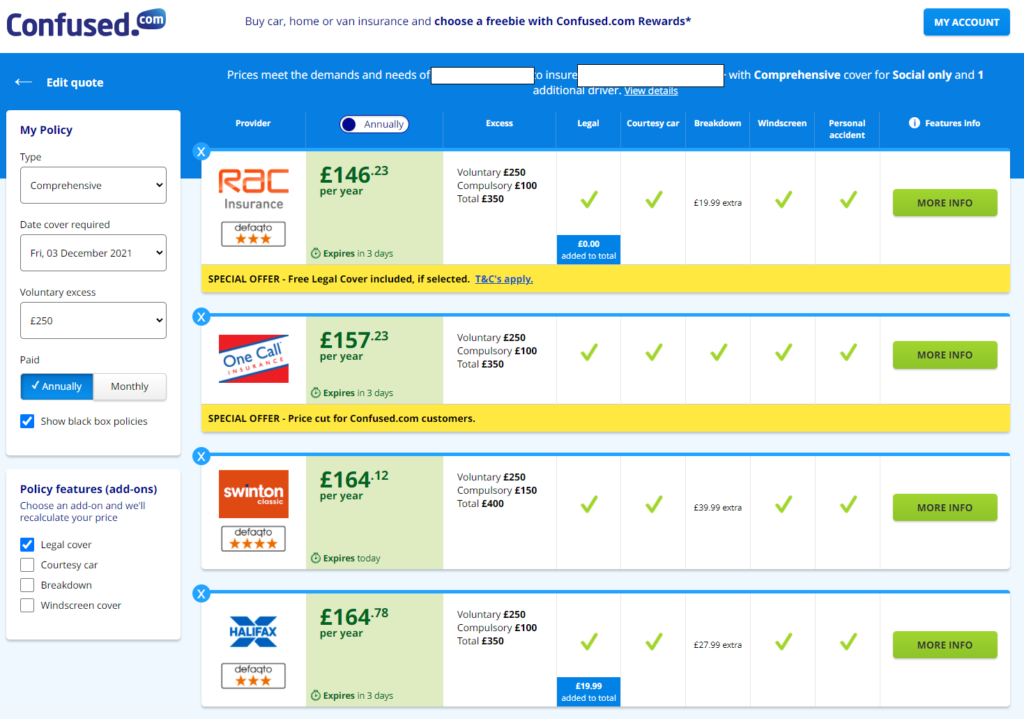
Task: Open the View details link
Action: pyautogui.click(x=650, y=91)
